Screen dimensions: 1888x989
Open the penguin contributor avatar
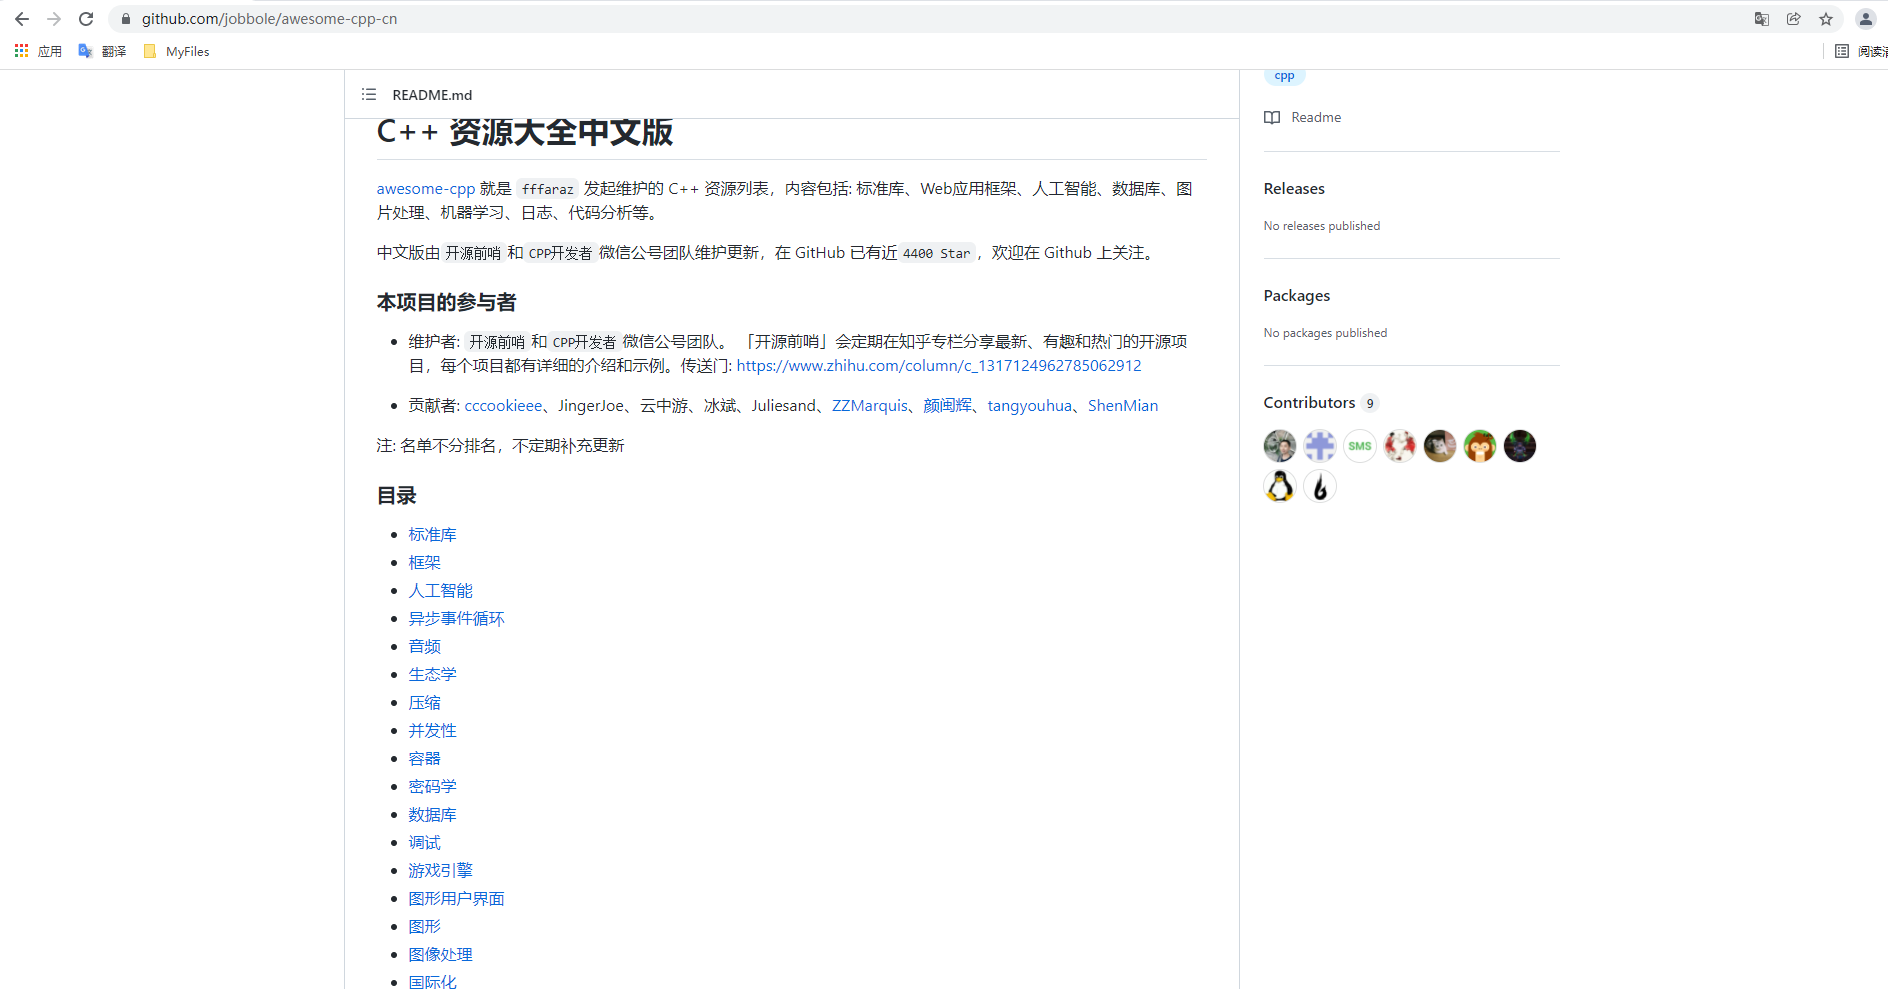click(1280, 486)
